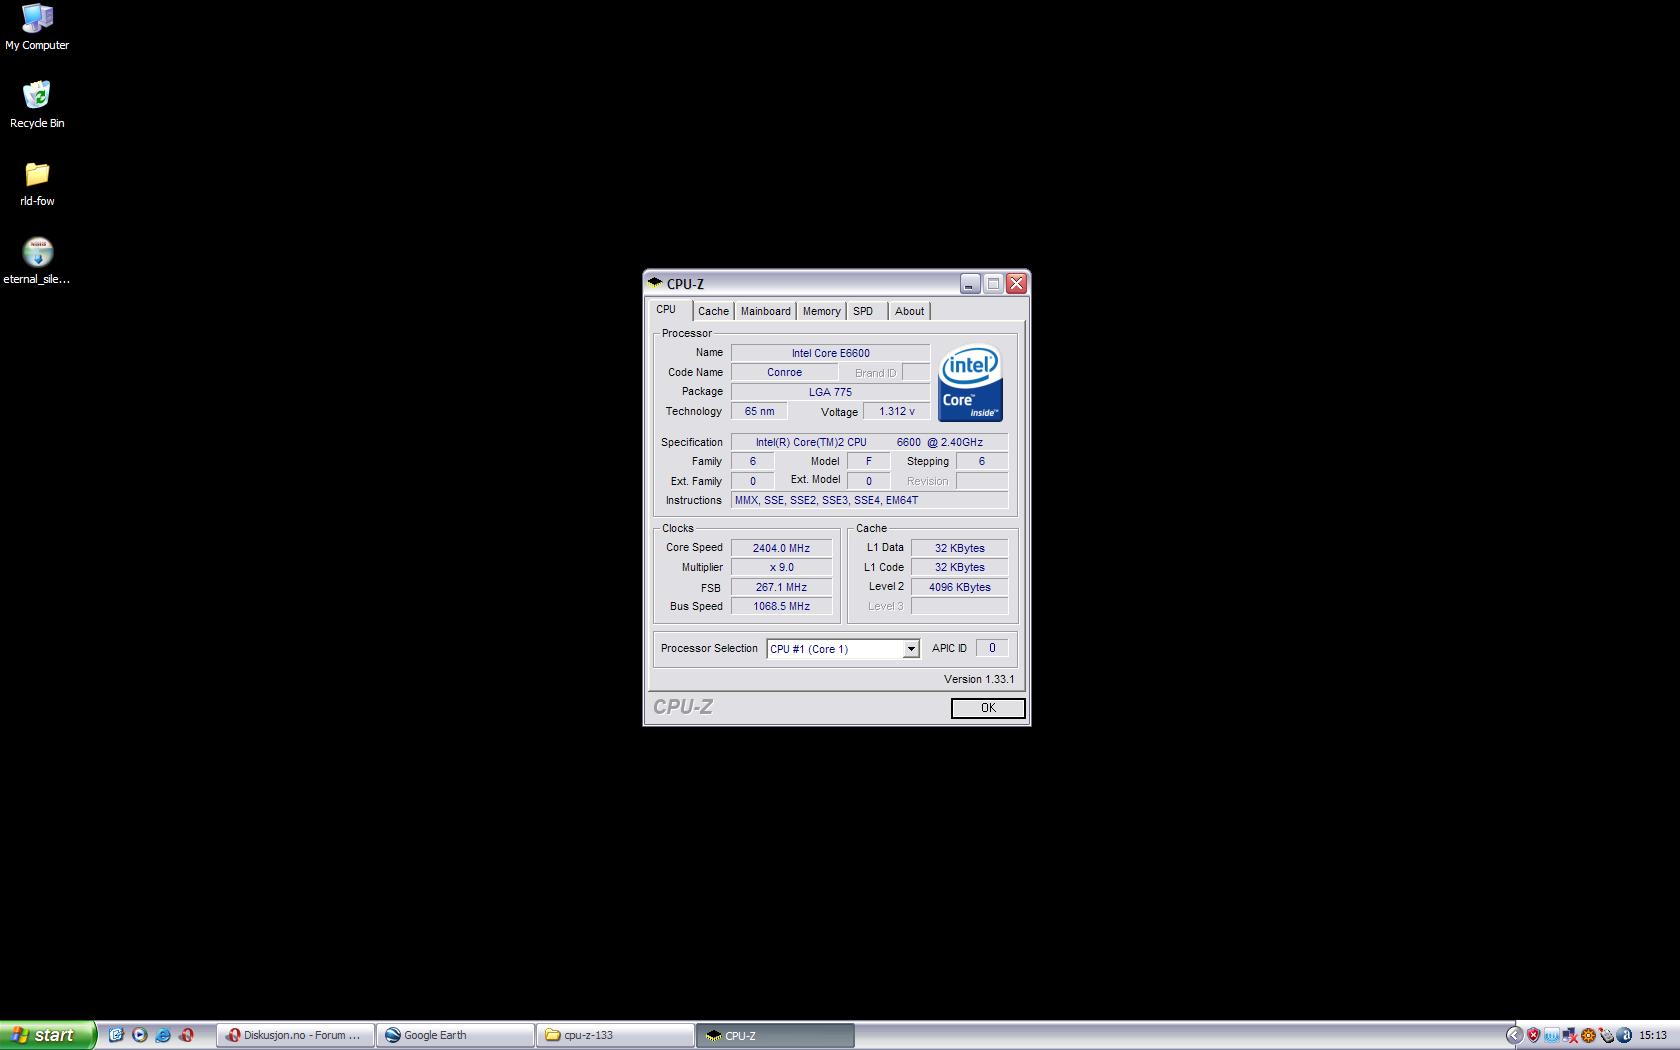Click the FSB value 267.1 MHz

(781, 587)
